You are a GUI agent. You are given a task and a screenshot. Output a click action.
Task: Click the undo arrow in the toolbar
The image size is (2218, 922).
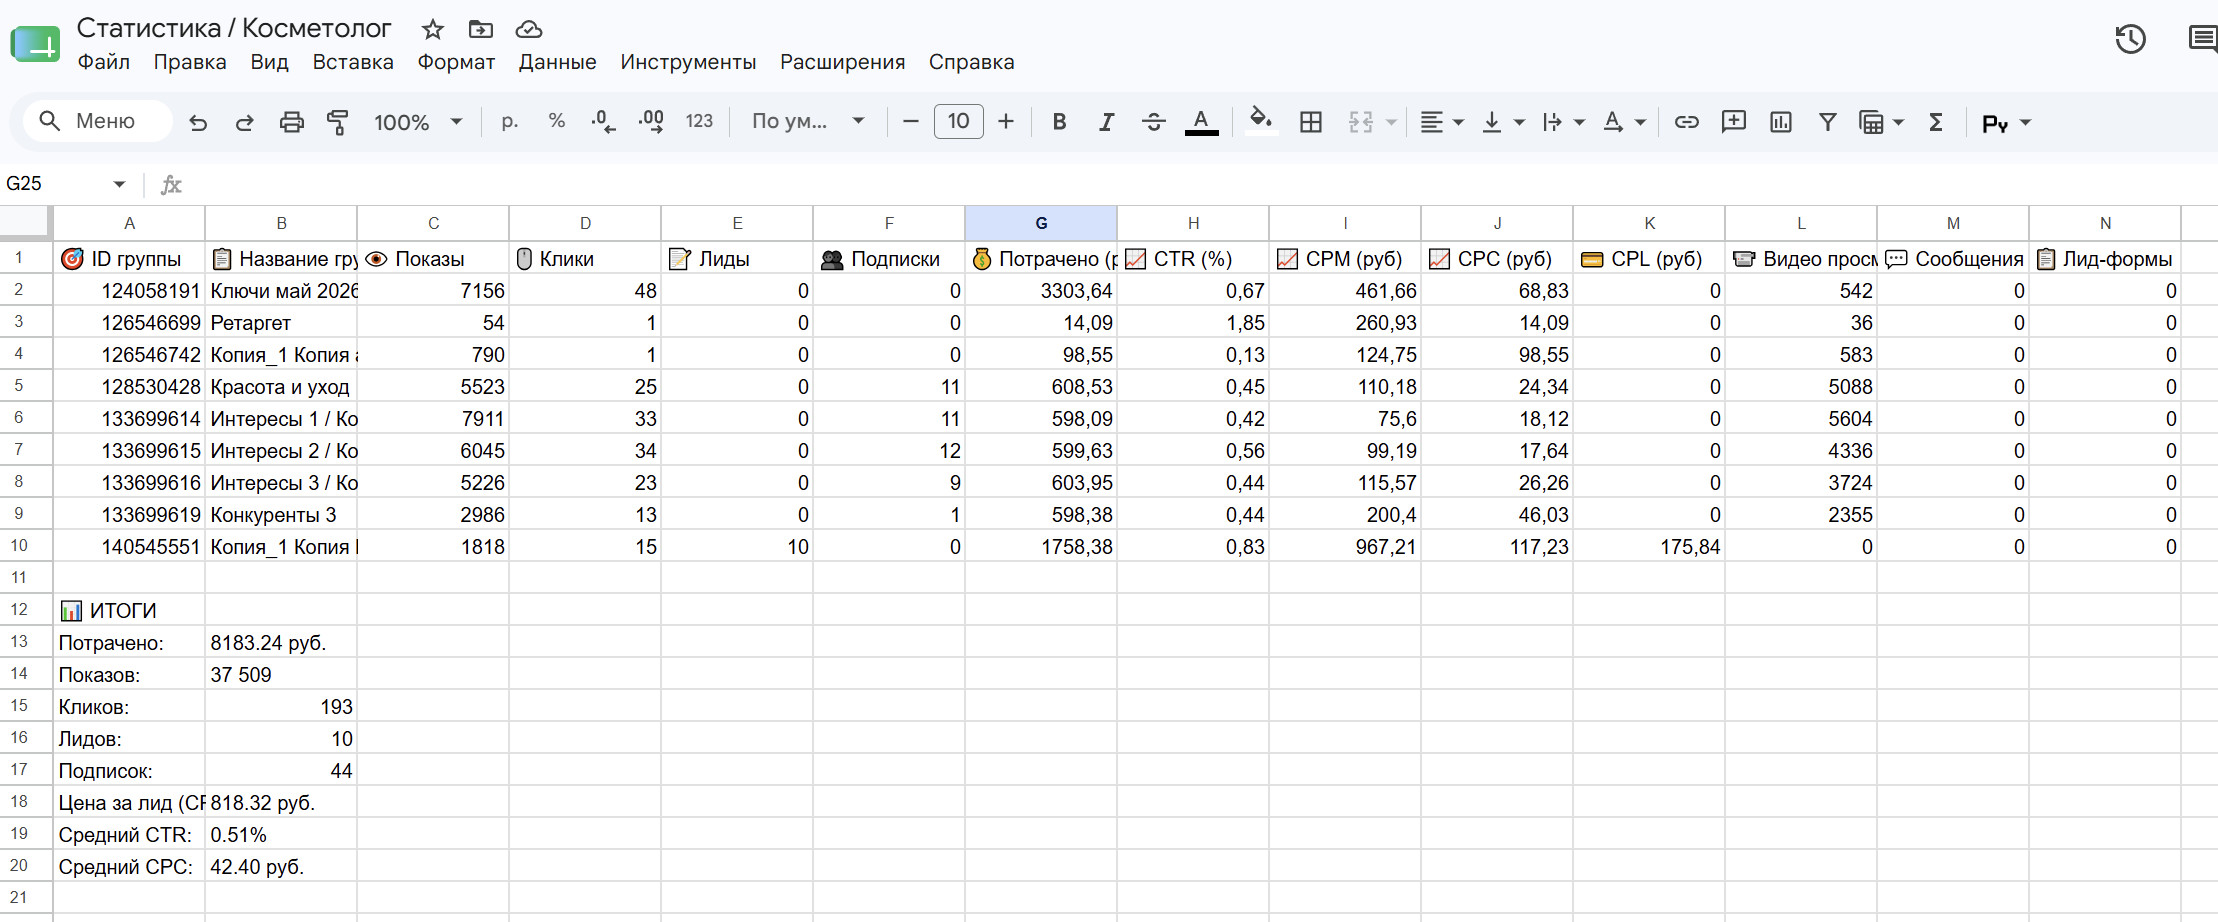[x=198, y=122]
